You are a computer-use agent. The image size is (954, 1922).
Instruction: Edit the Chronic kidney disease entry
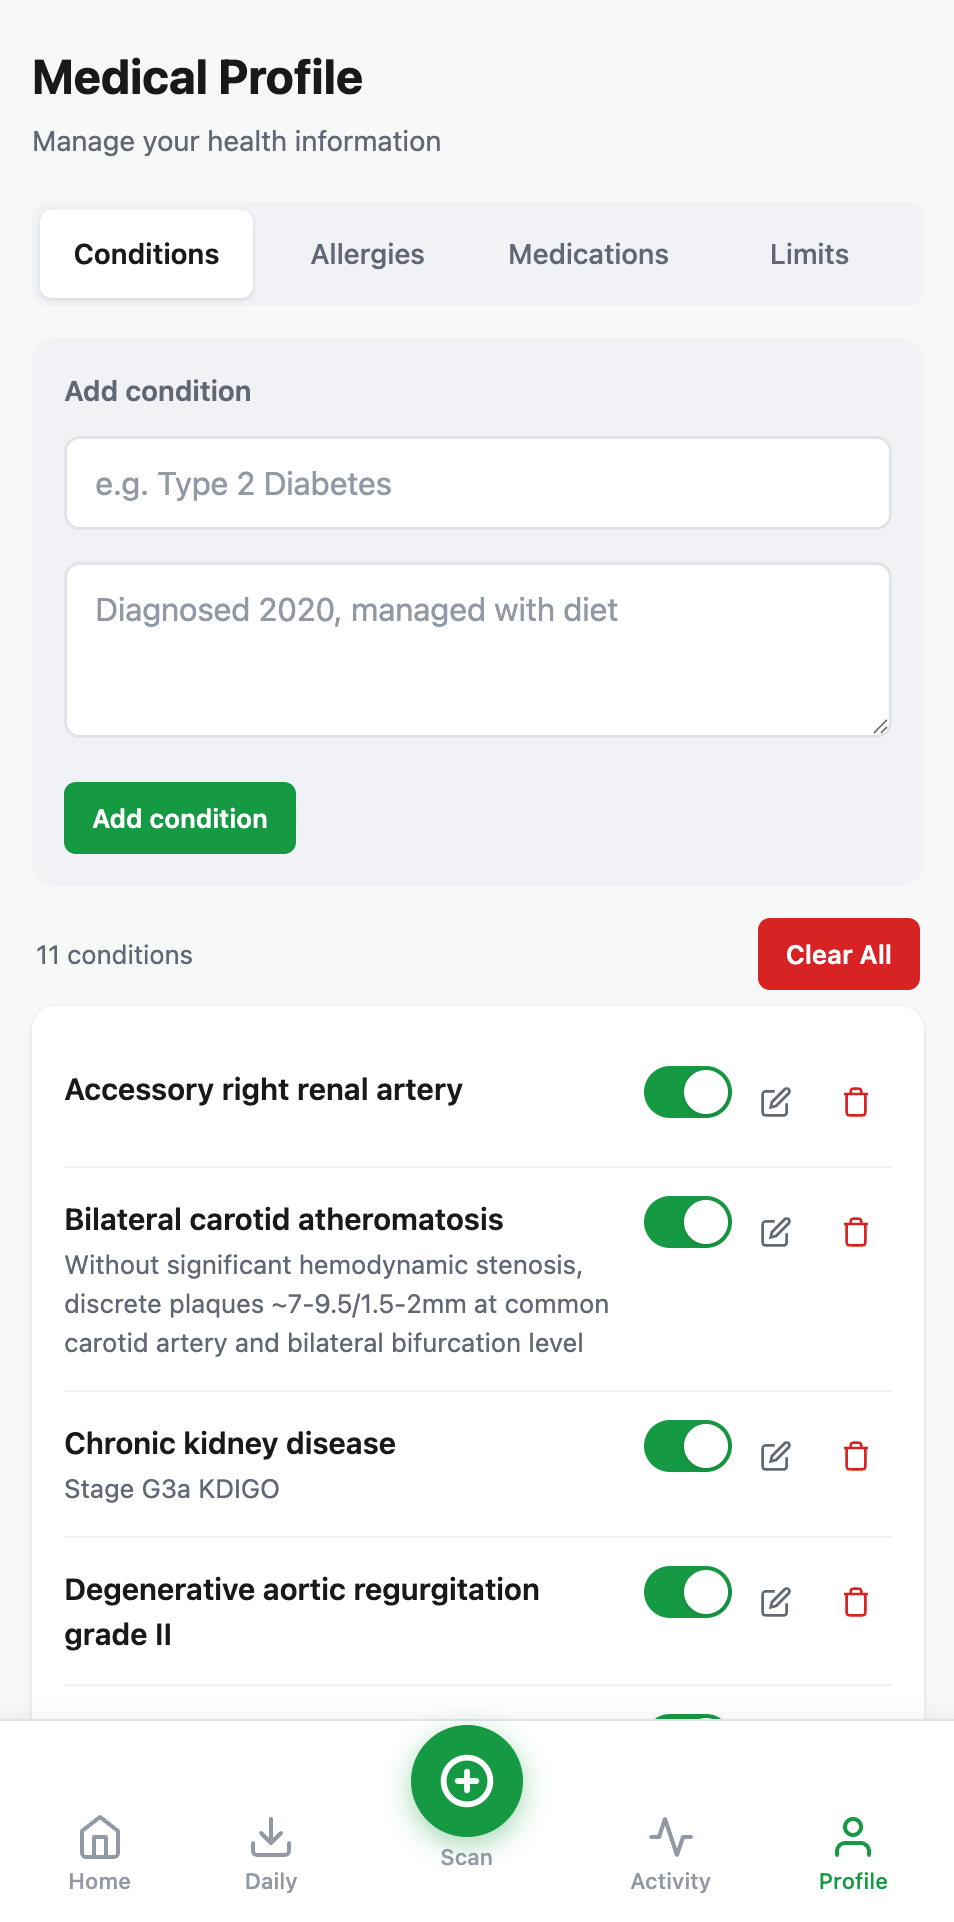point(775,1456)
